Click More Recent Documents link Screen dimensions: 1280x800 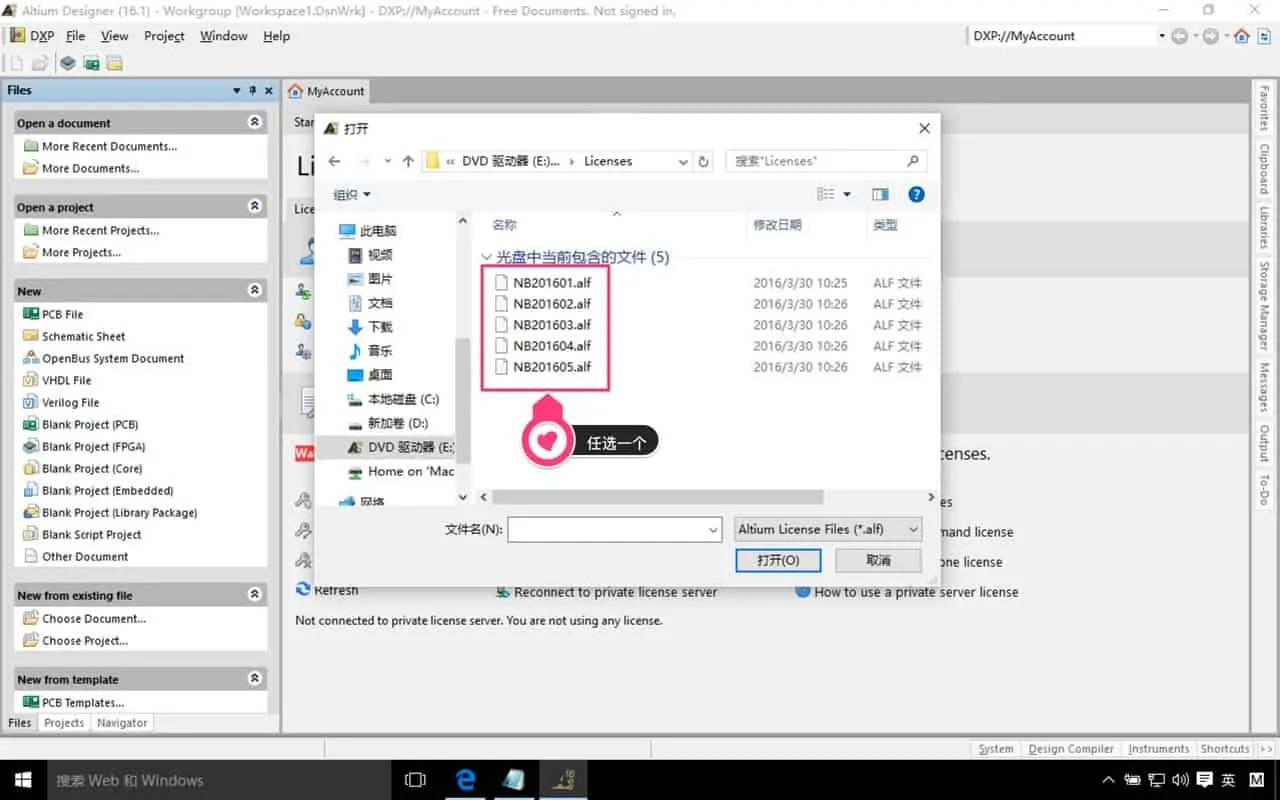(109, 146)
